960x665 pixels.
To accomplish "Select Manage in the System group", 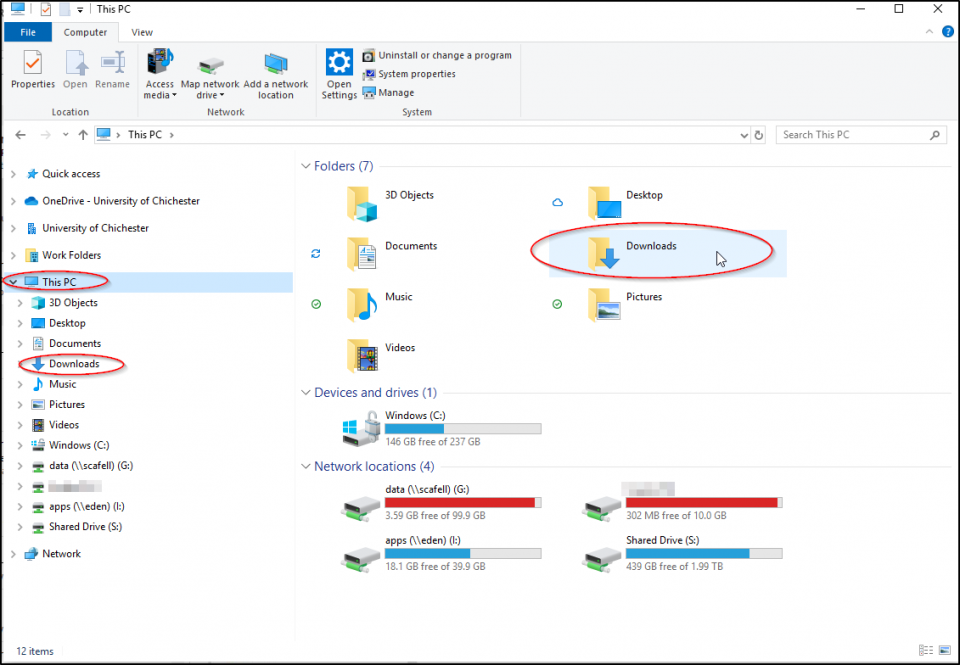I will pyautogui.click(x=388, y=92).
